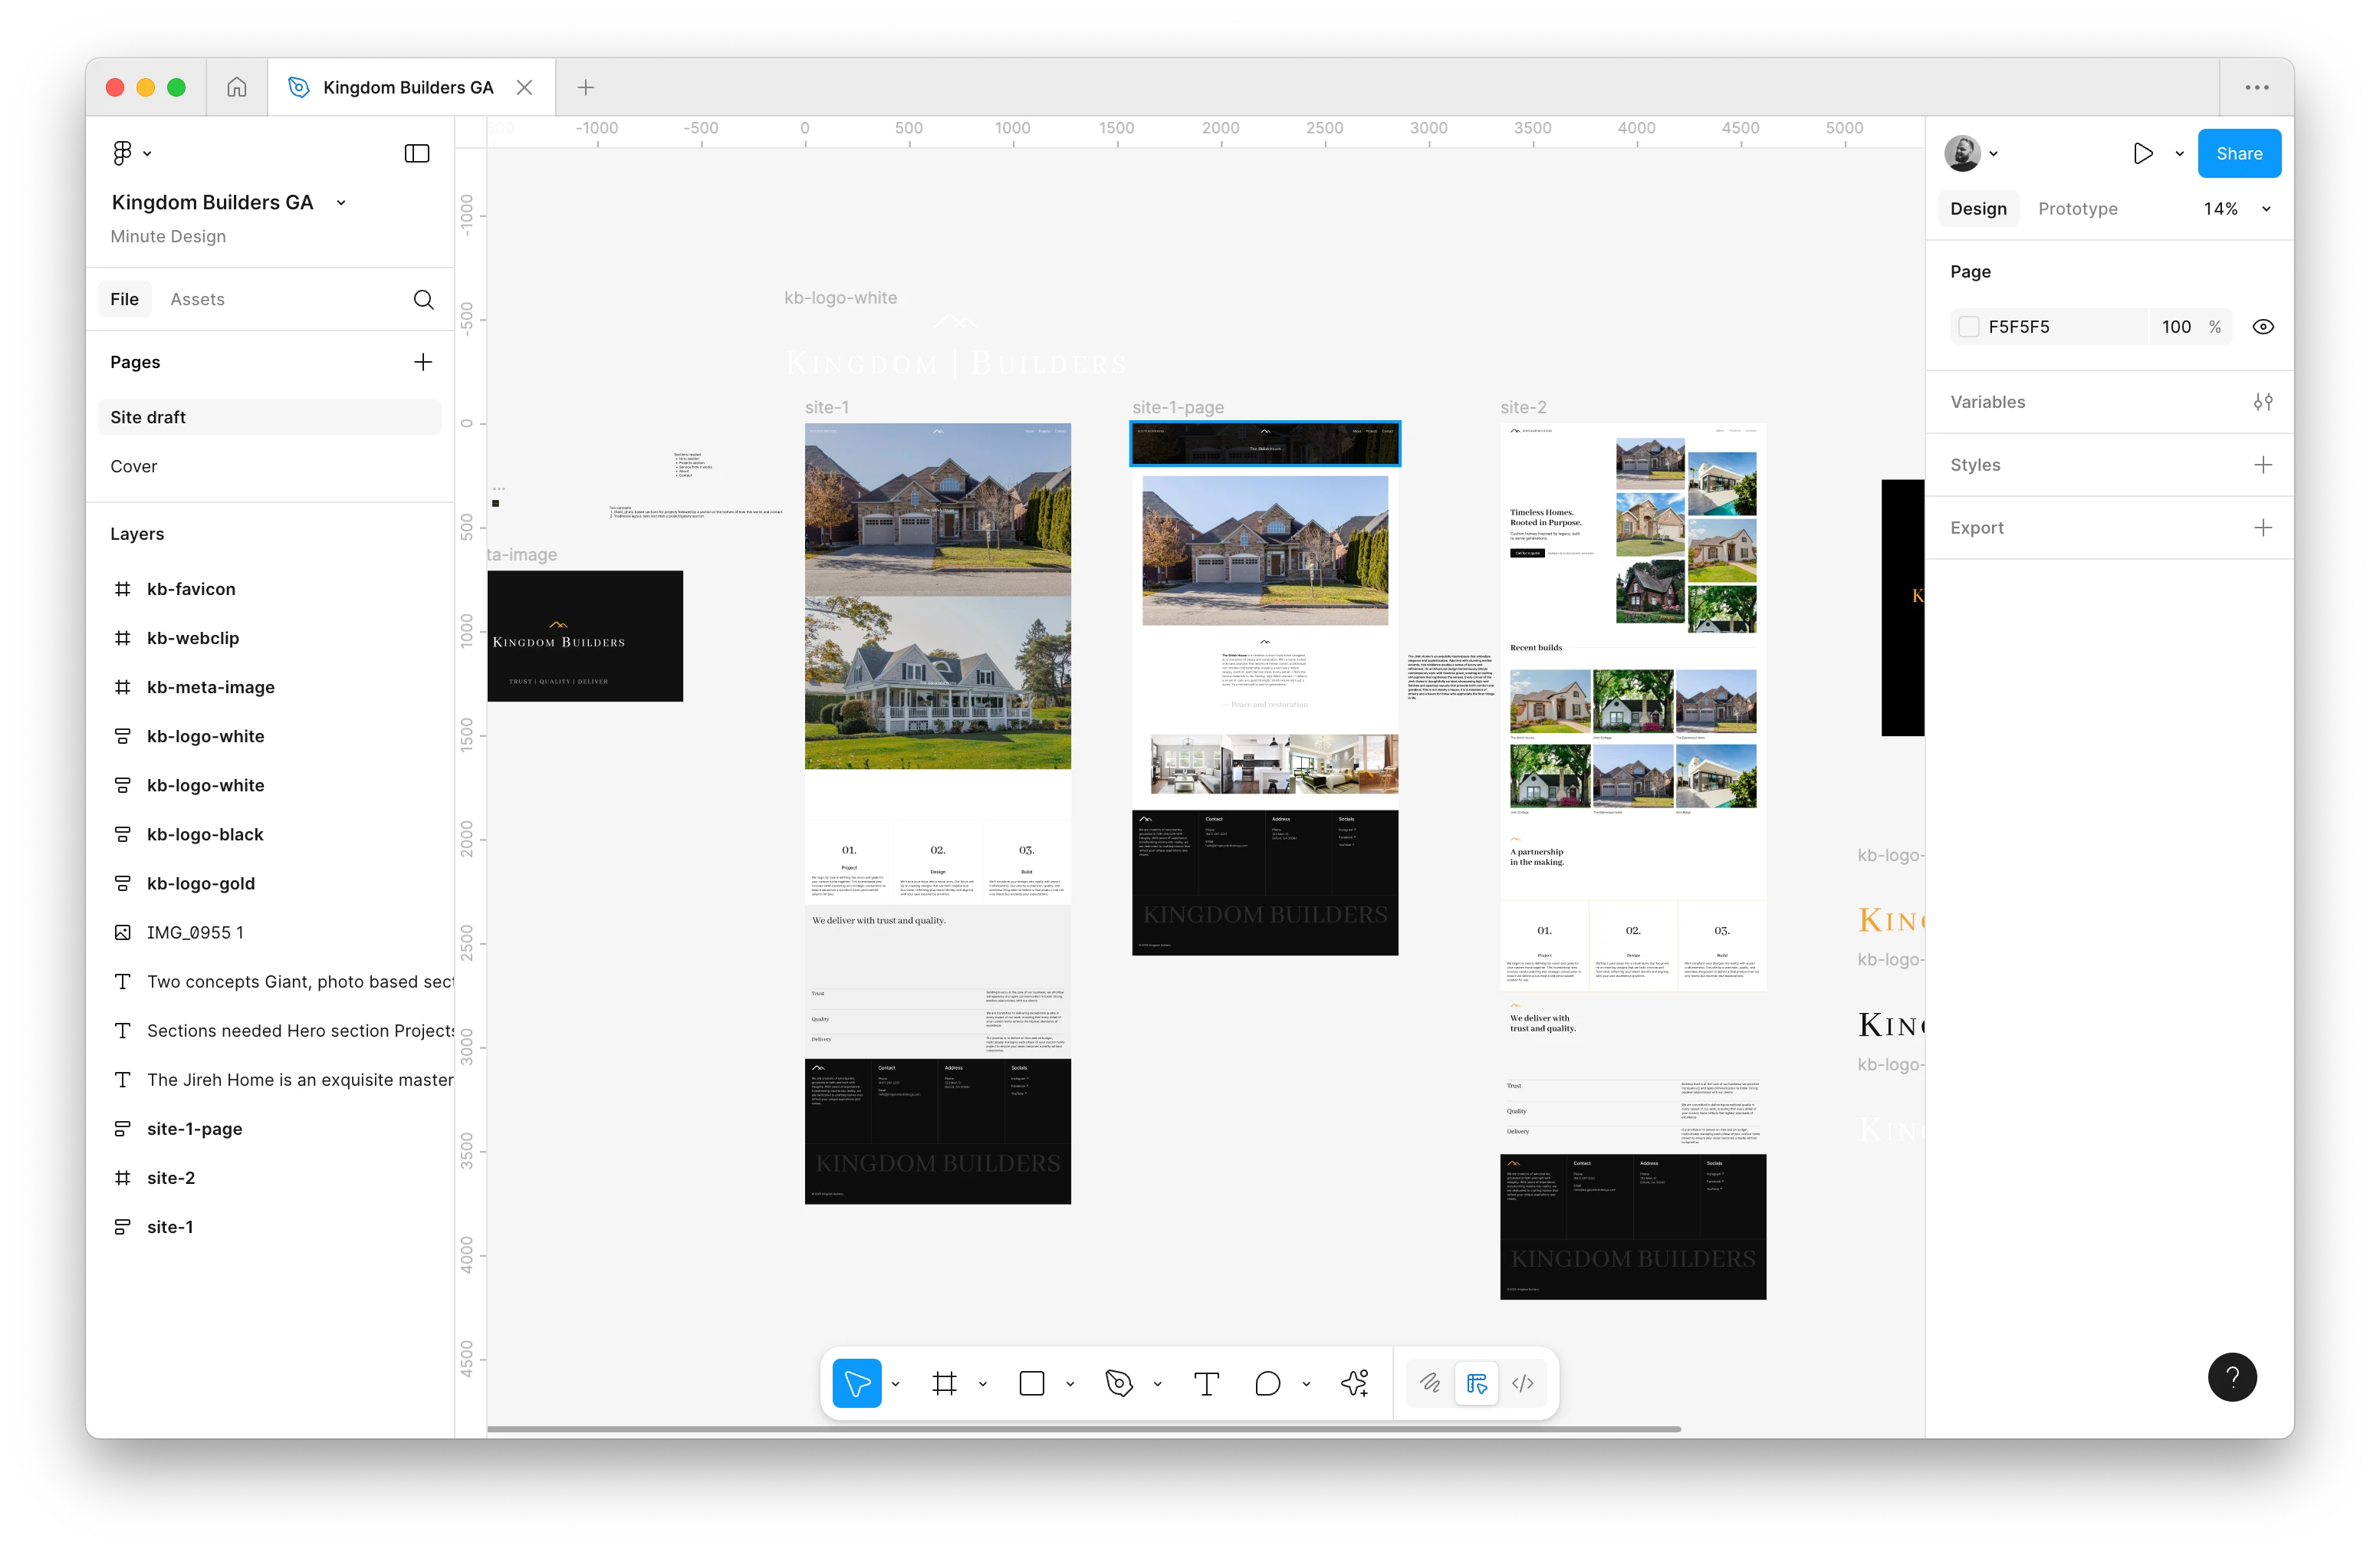The image size is (2380, 1552).
Task: Expand Move tool options chevron
Action: pos(896,1384)
